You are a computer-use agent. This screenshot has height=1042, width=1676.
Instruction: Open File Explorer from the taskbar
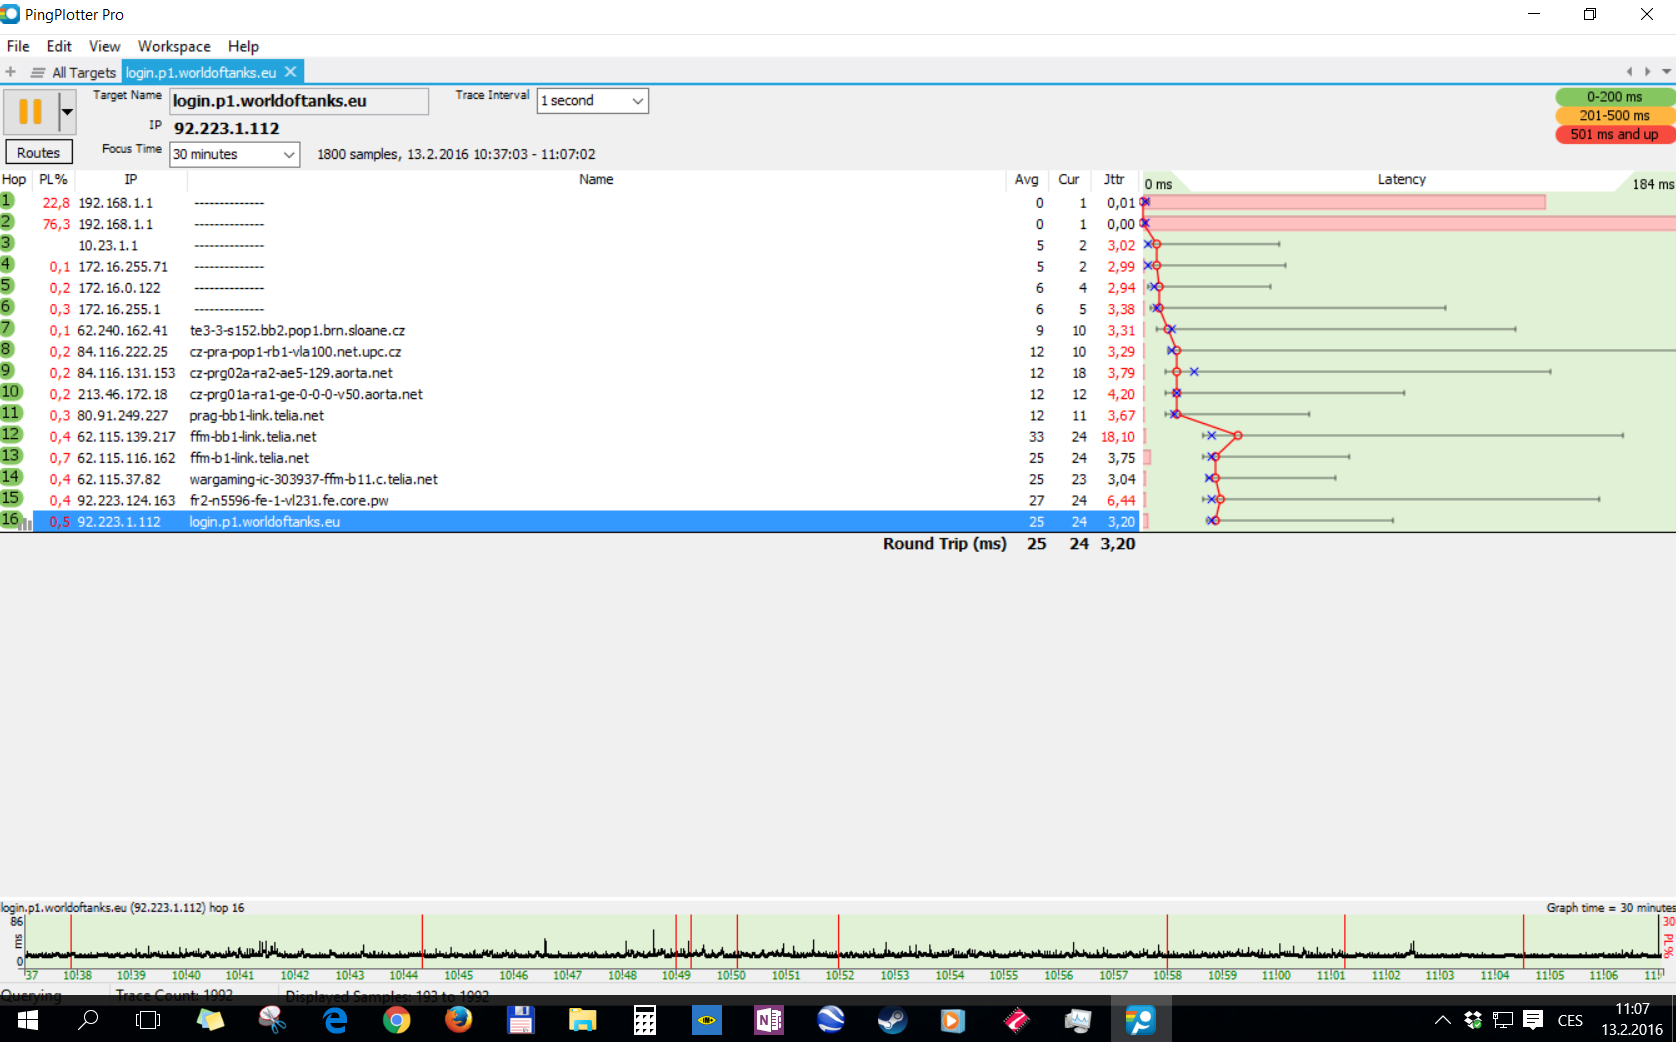tap(582, 1020)
